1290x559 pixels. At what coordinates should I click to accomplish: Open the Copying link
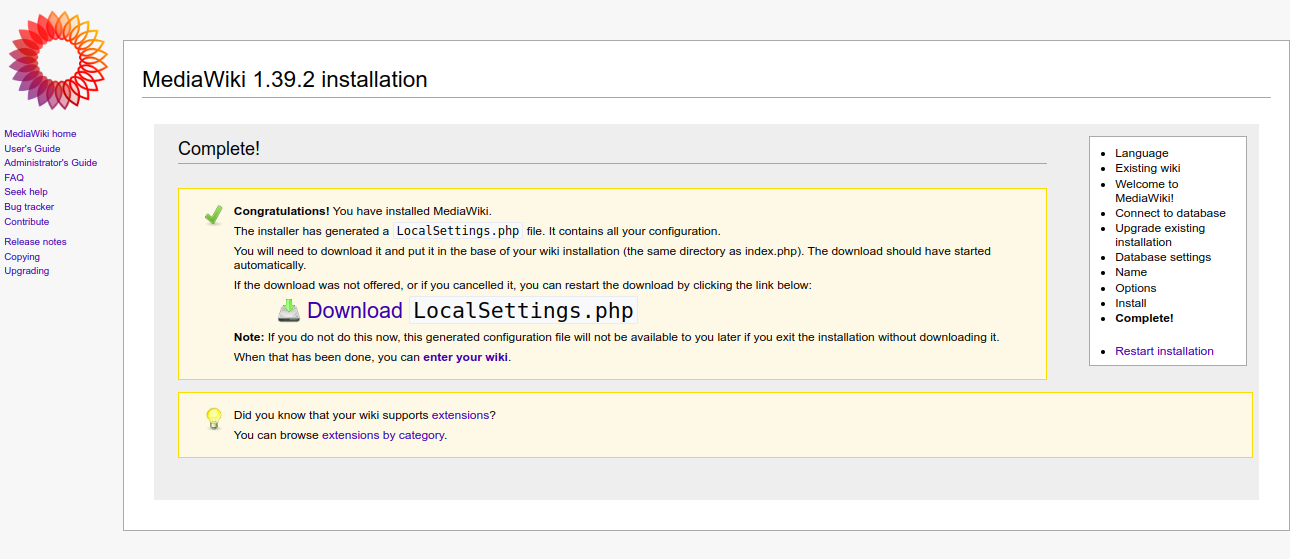(x=22, y=257)
